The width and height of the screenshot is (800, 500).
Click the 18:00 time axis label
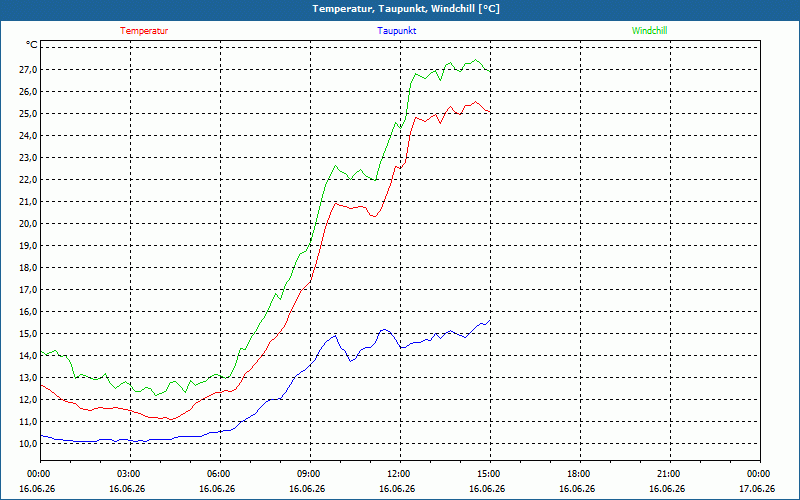(x=580, y=474)
